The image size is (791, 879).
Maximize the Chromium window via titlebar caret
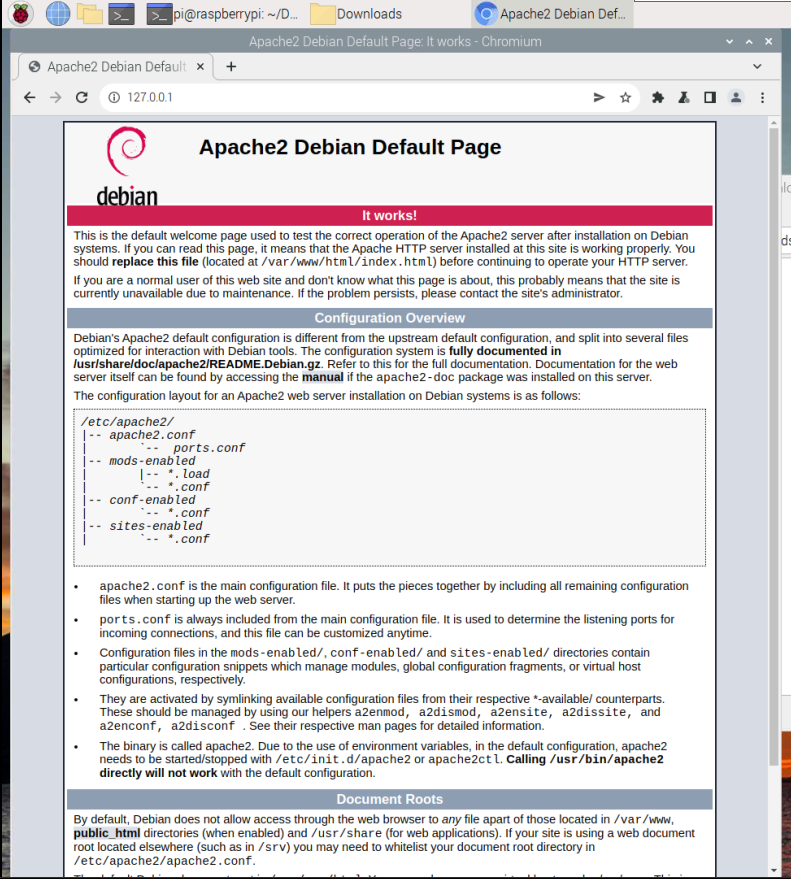(x=749, y=41)
